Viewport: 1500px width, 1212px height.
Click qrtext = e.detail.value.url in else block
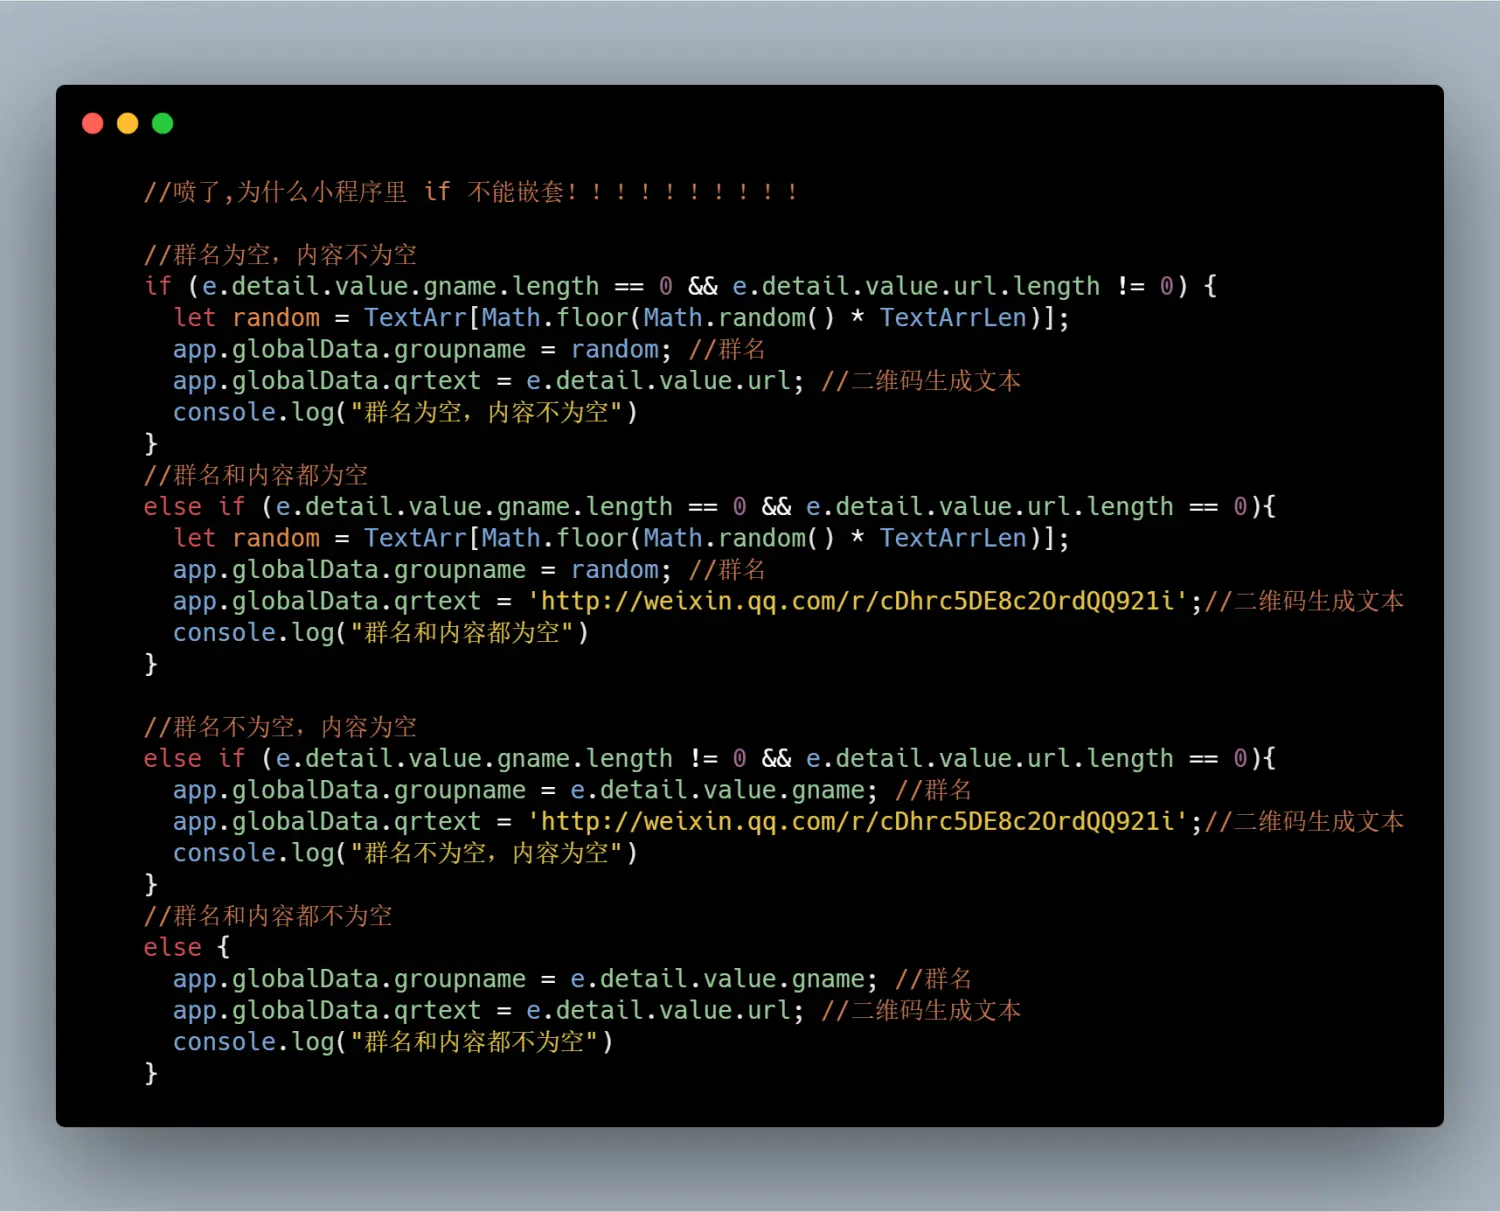click(488, 1011)
